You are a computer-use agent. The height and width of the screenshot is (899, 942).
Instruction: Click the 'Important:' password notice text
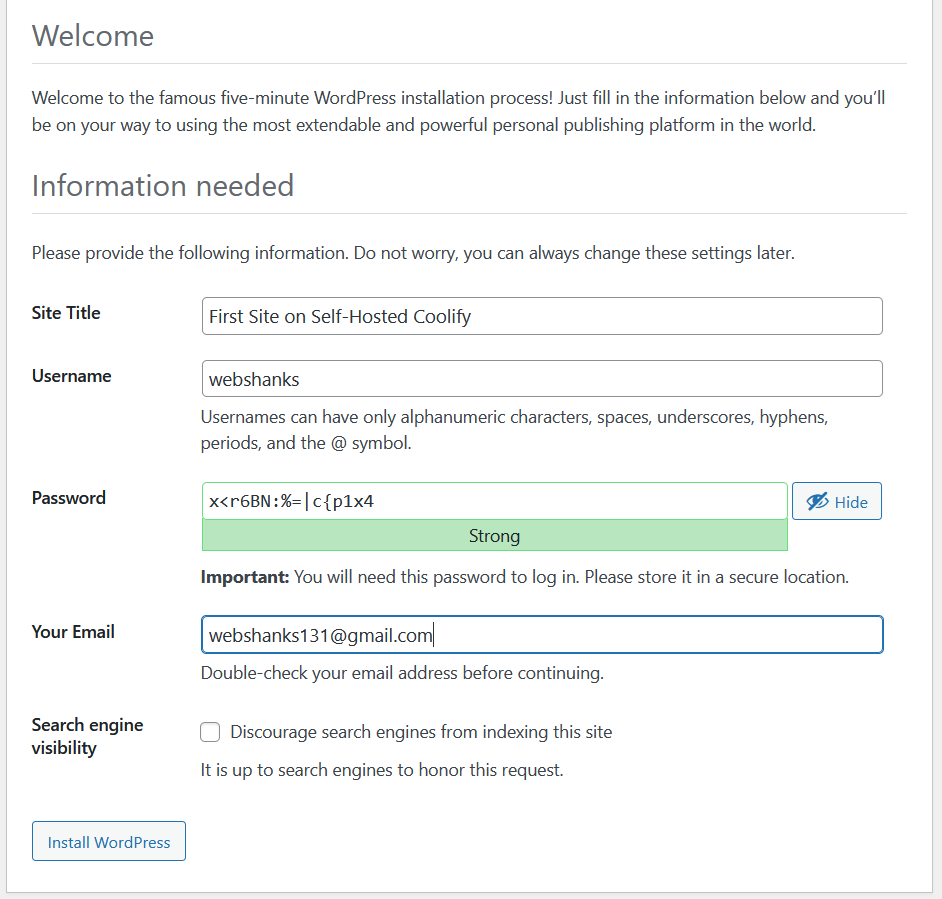[524, 577]
